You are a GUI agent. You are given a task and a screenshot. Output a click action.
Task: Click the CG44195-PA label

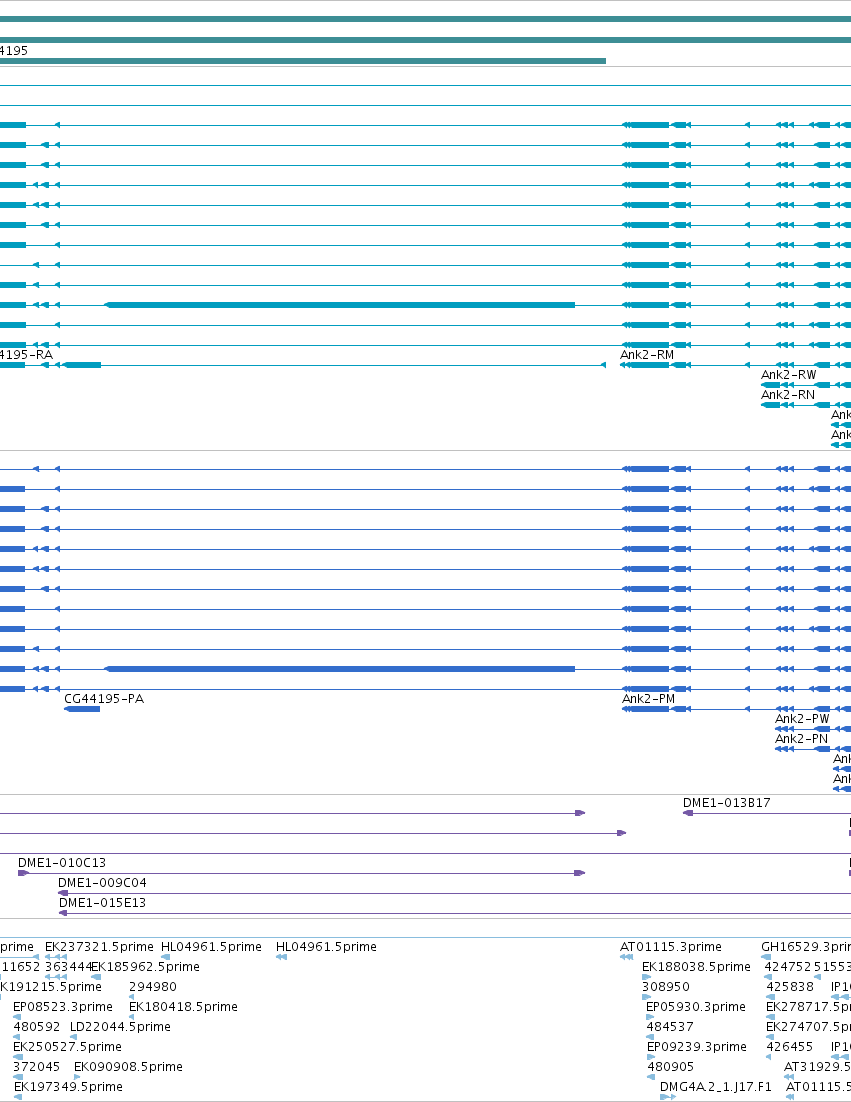[104, 699]
